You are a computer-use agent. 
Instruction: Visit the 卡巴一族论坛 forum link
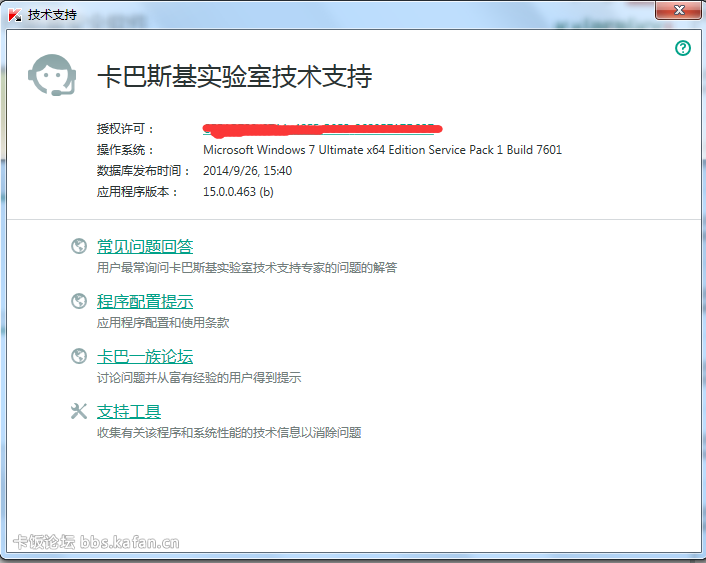pos(145,357)
